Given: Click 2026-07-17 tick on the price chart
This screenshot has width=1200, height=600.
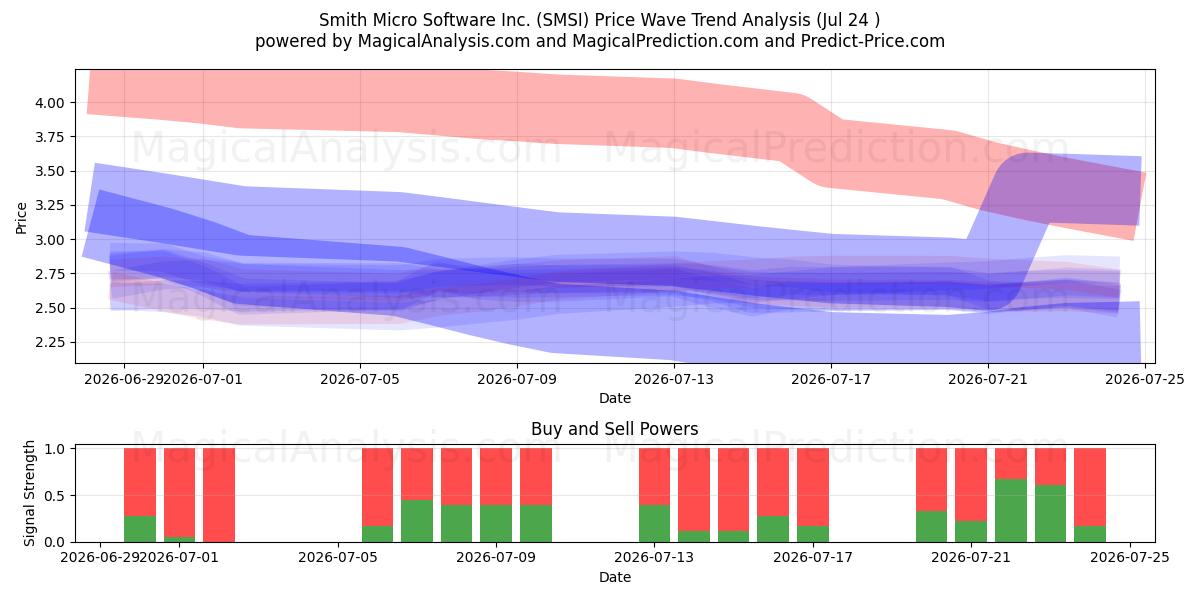Looking at the screenshot, I should pyautogui.click(x=831, y=379).
